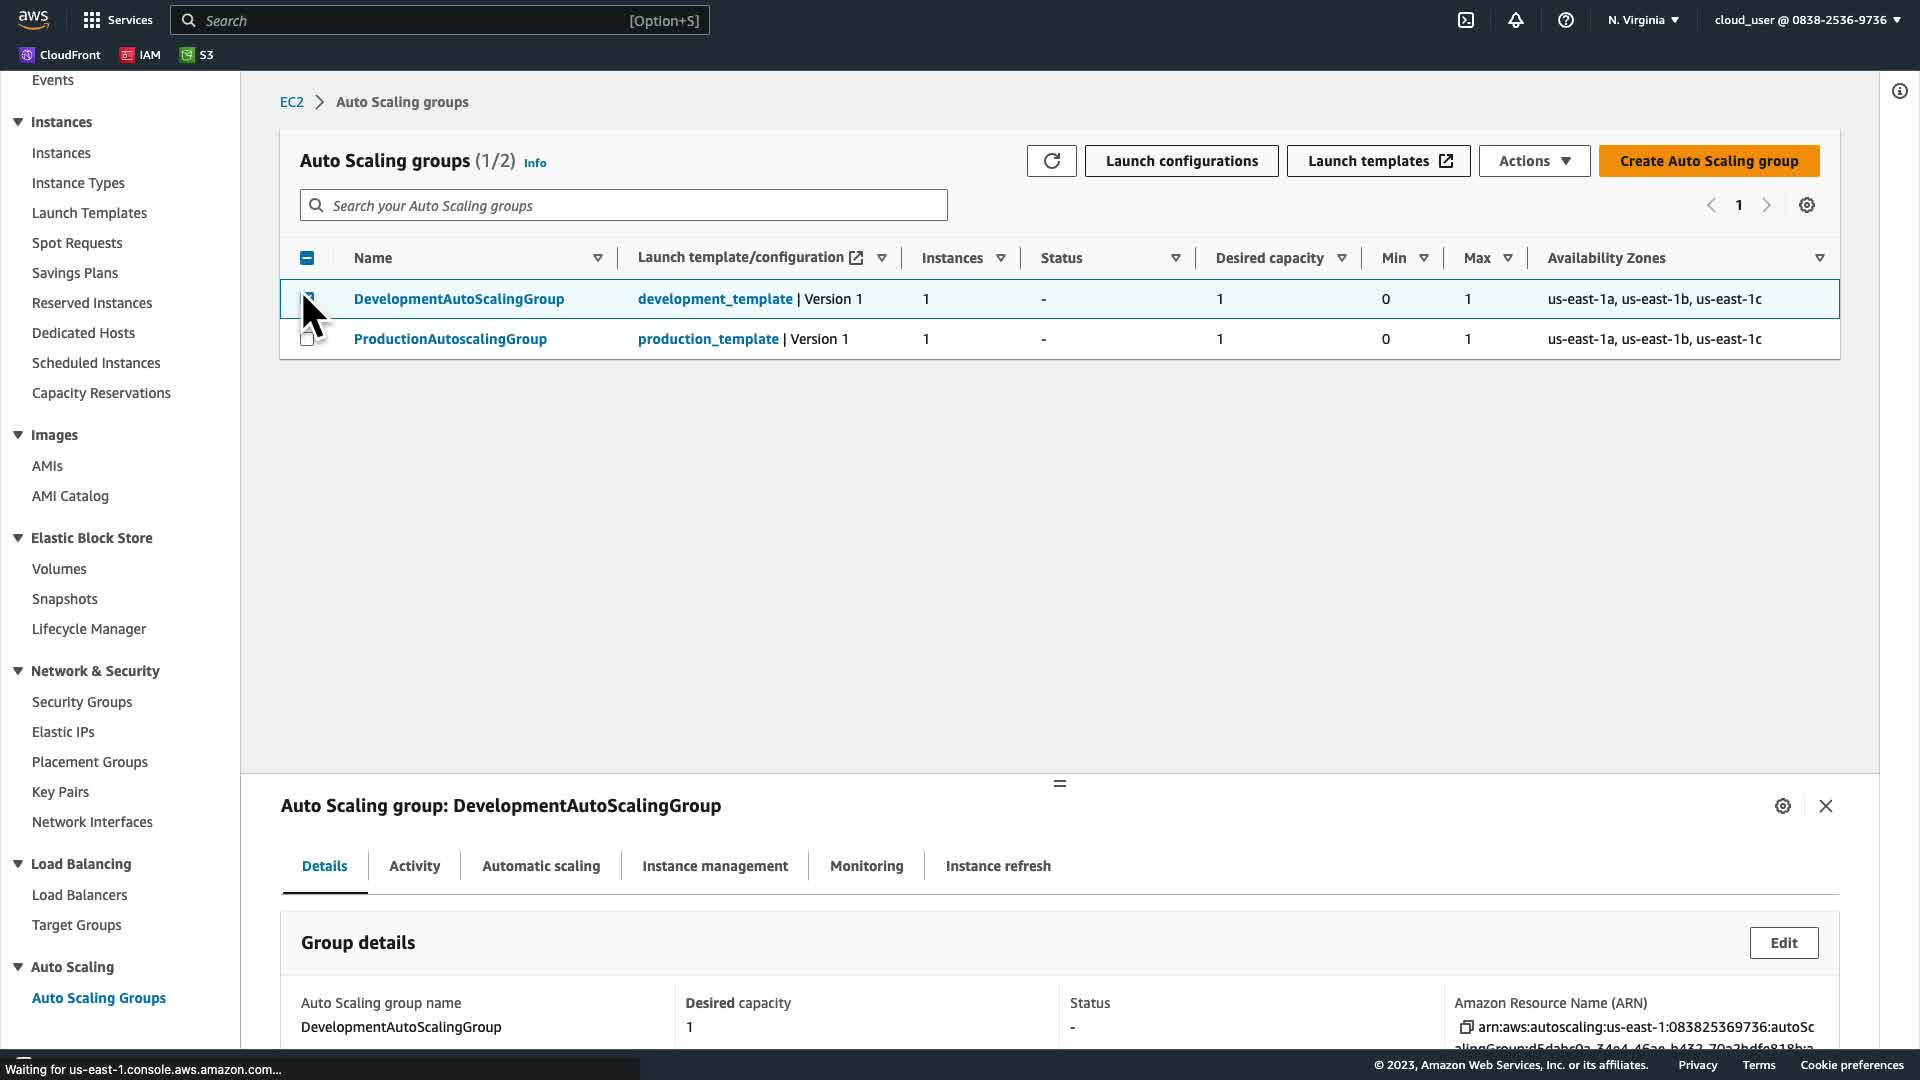
Task: Open the Services grid menu icon
Action: tap(92, 20)
